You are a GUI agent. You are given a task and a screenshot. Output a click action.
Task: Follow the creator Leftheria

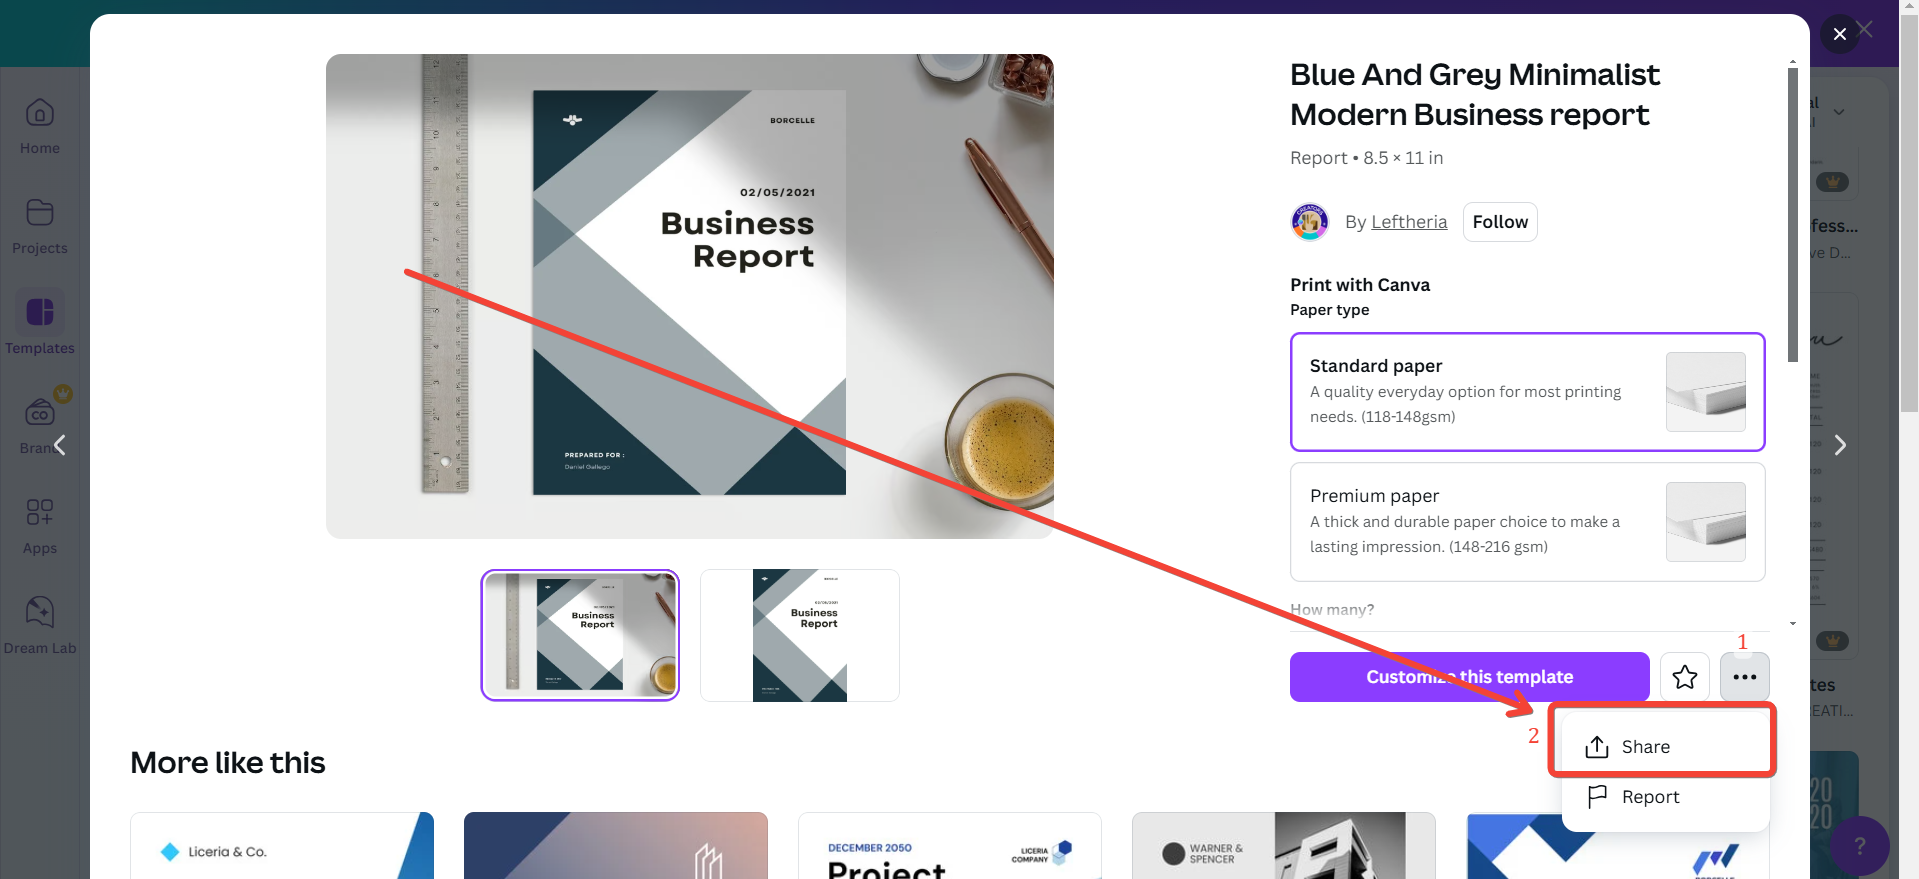pyautogui.click(x=1500, y=222)
